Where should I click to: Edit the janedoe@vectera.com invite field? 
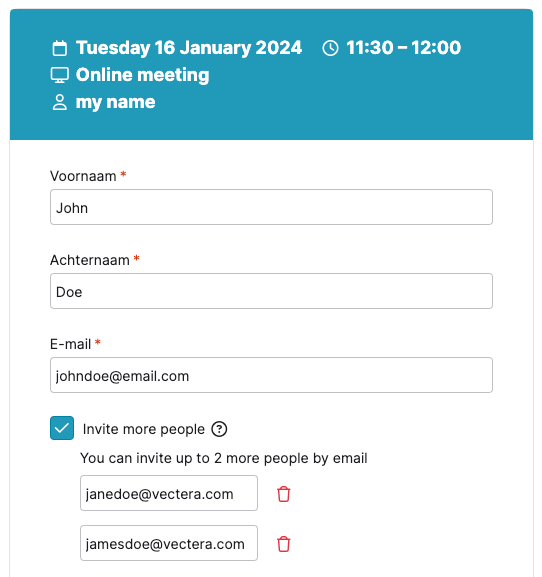[x=169, y=493]
